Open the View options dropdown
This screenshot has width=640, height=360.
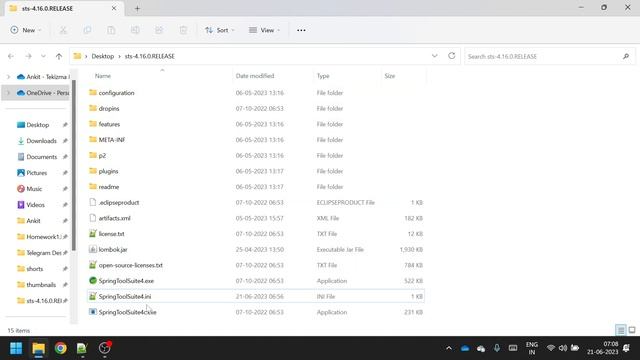264,30
